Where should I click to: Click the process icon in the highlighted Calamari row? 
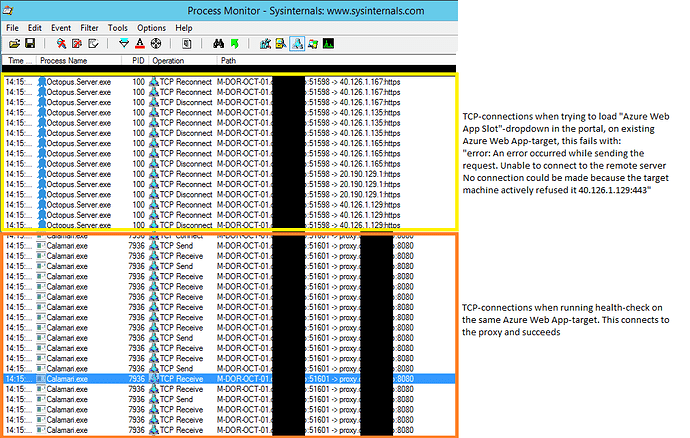(x=41, y=379)
